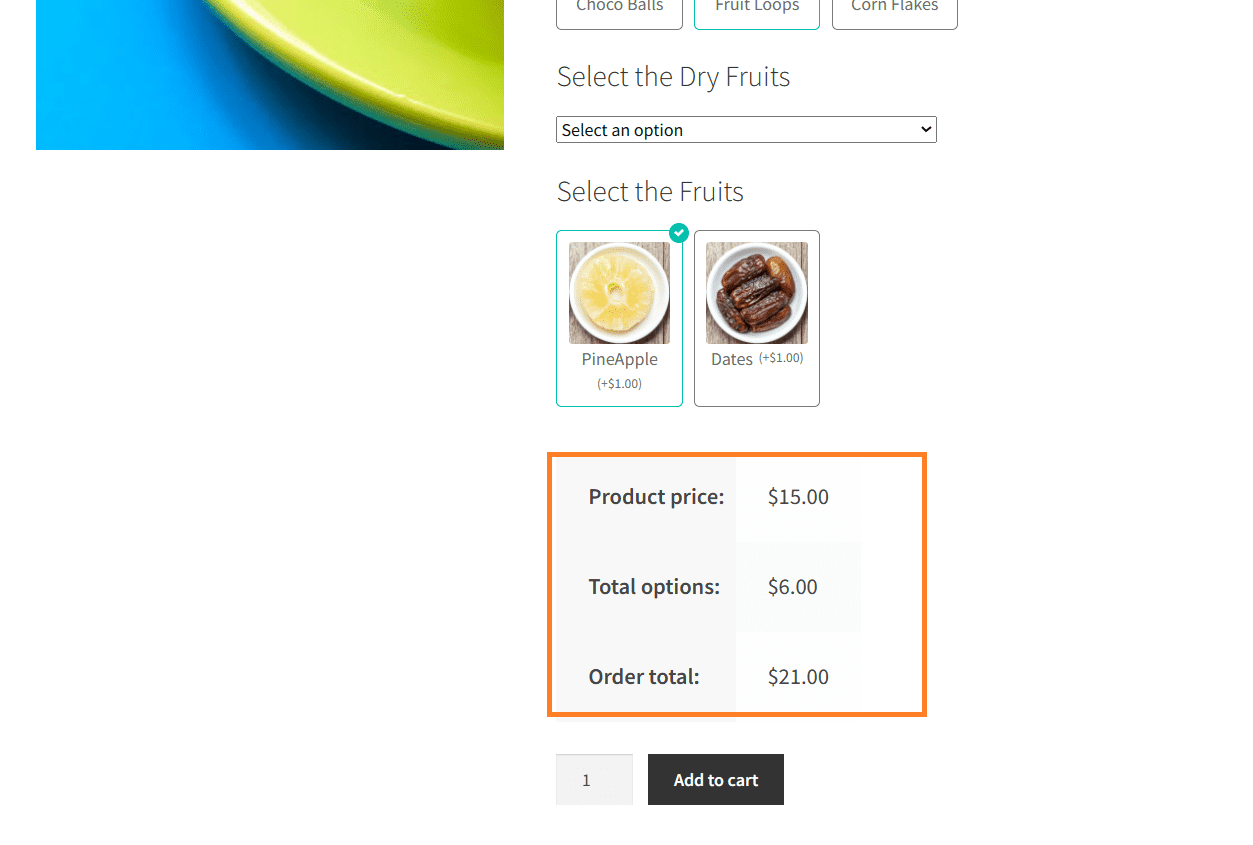The height and width of the screenshot is (845, 1253).
Task: Select the Dates fruit image
Action: 757,293
